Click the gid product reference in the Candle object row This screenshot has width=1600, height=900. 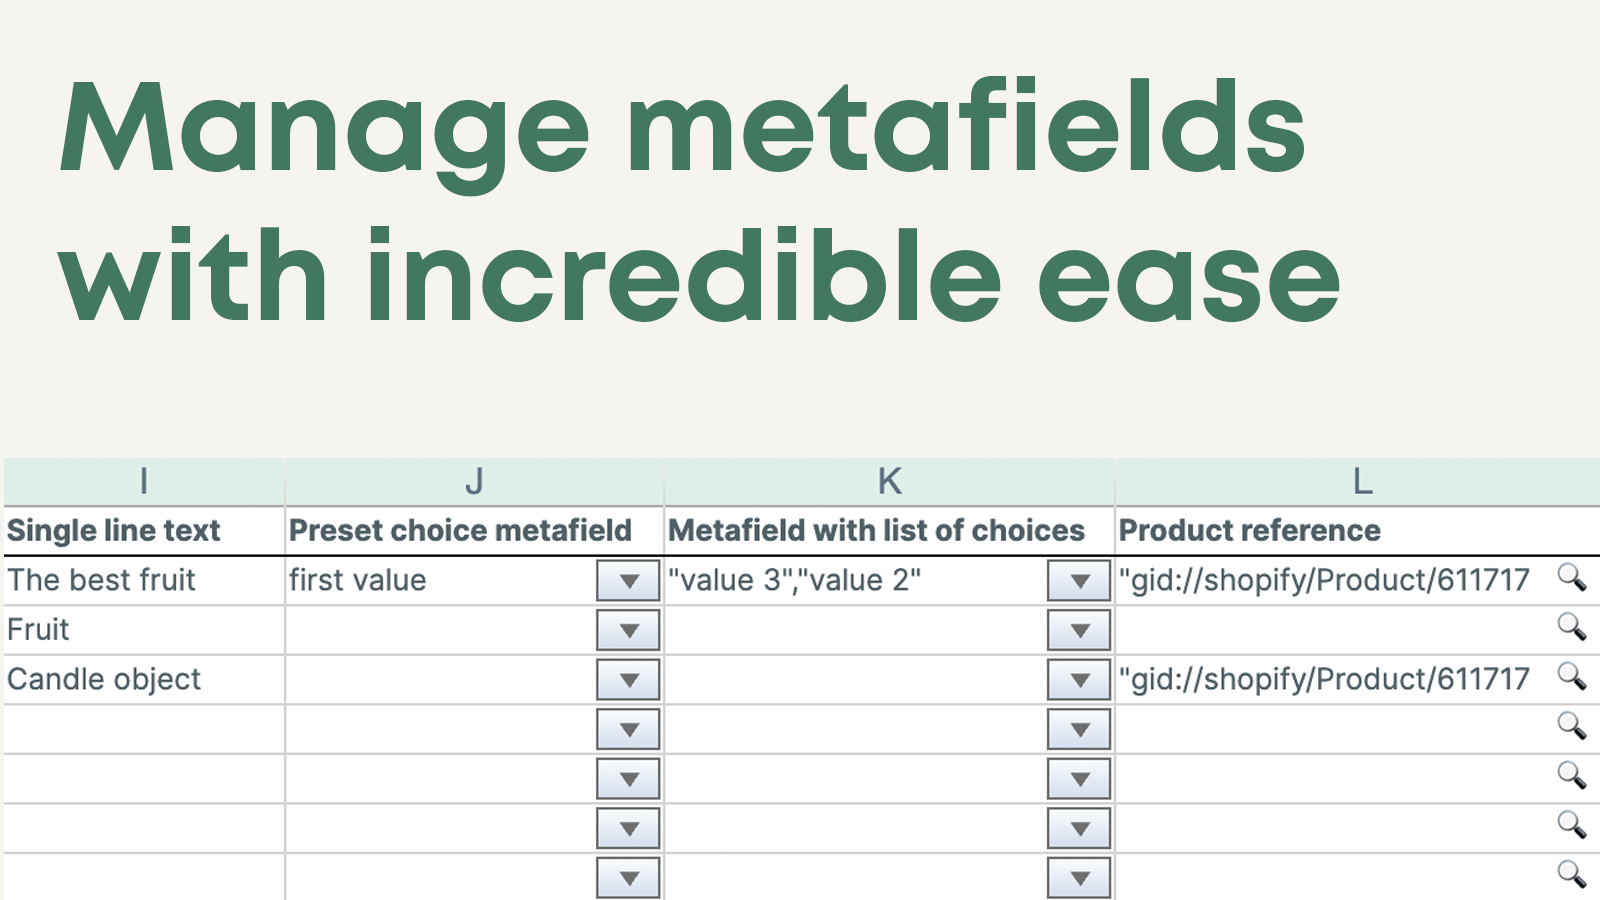click(1322, 679)
